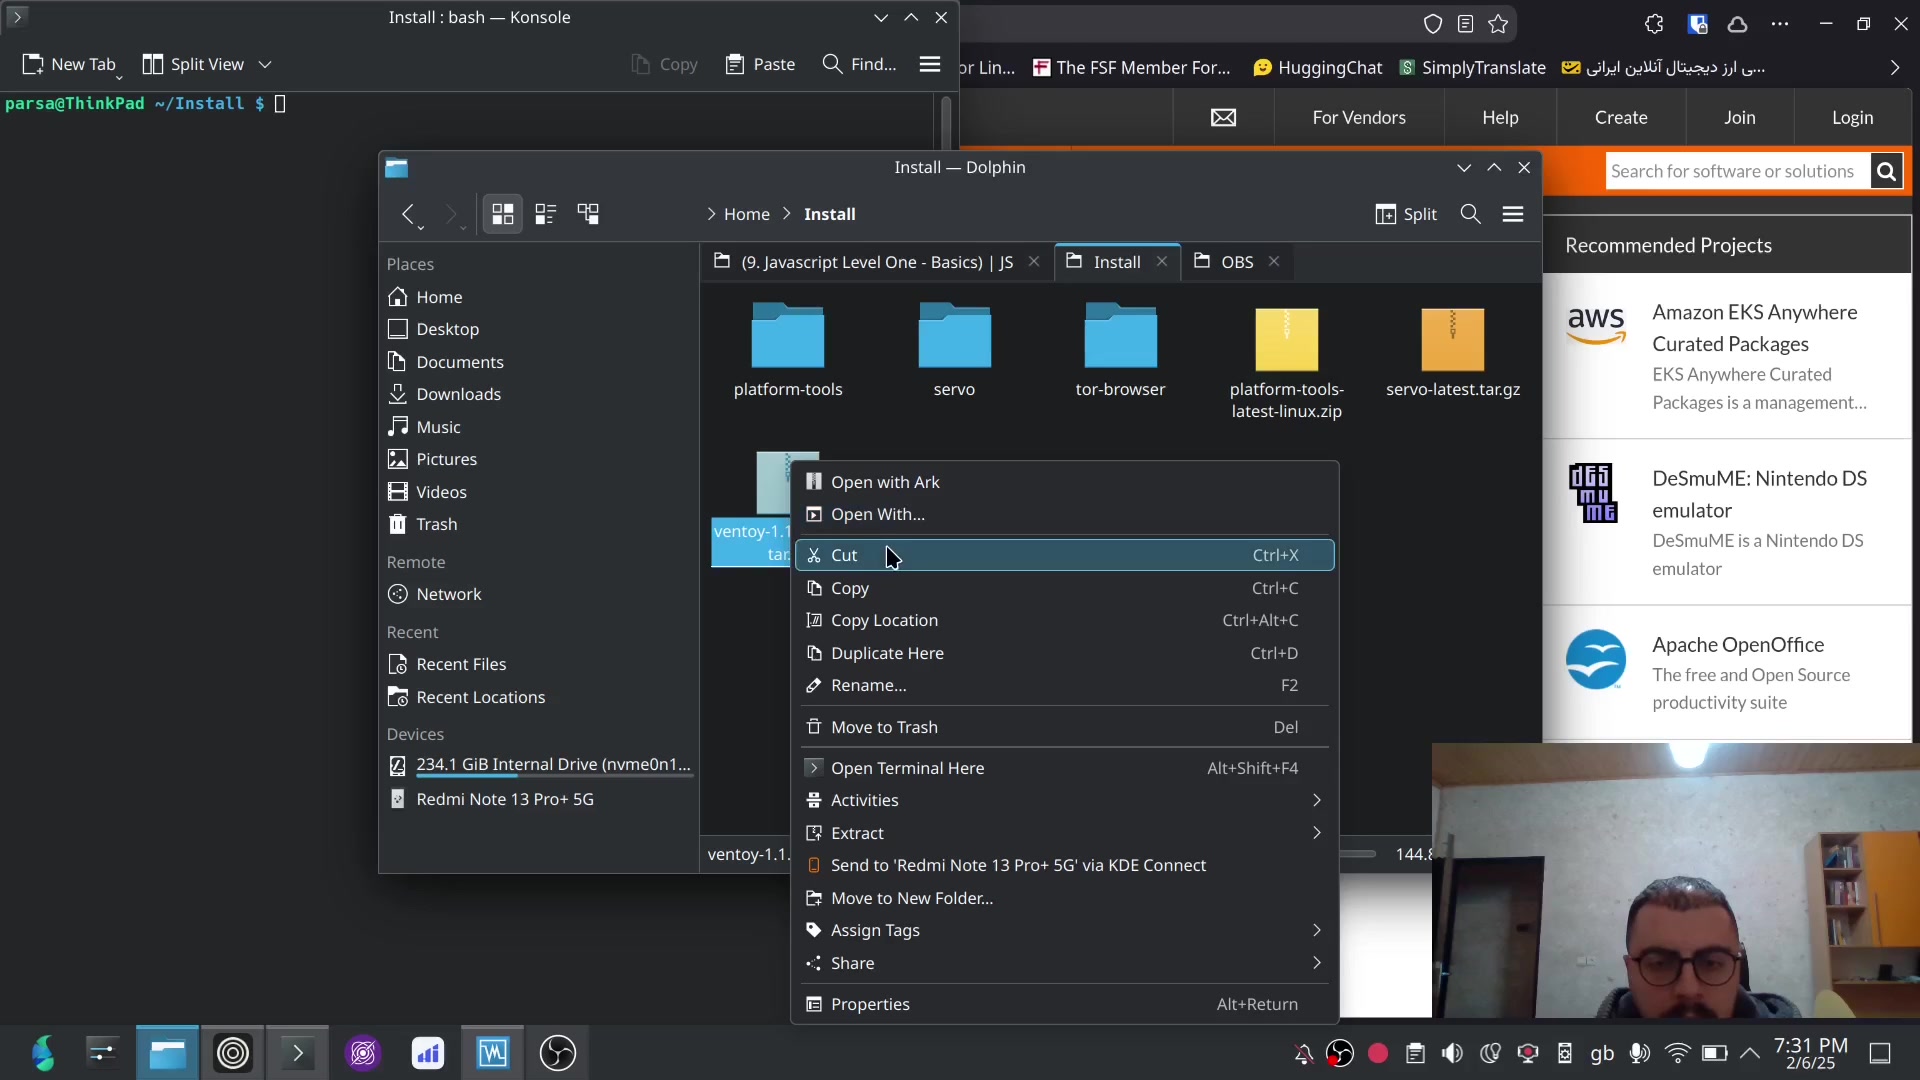Click the Login link on website
The image size is (1920, 1080).
(1852, 118)
